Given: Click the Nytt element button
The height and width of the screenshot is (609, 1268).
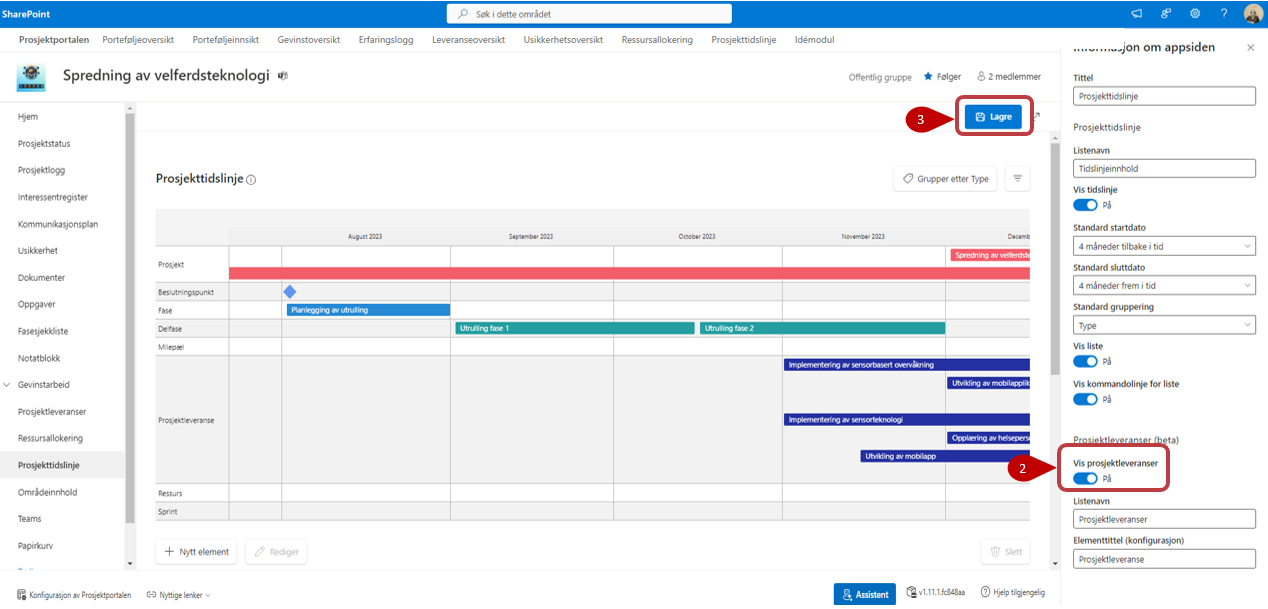Looking at the screenshot, I should click(197, 551).
